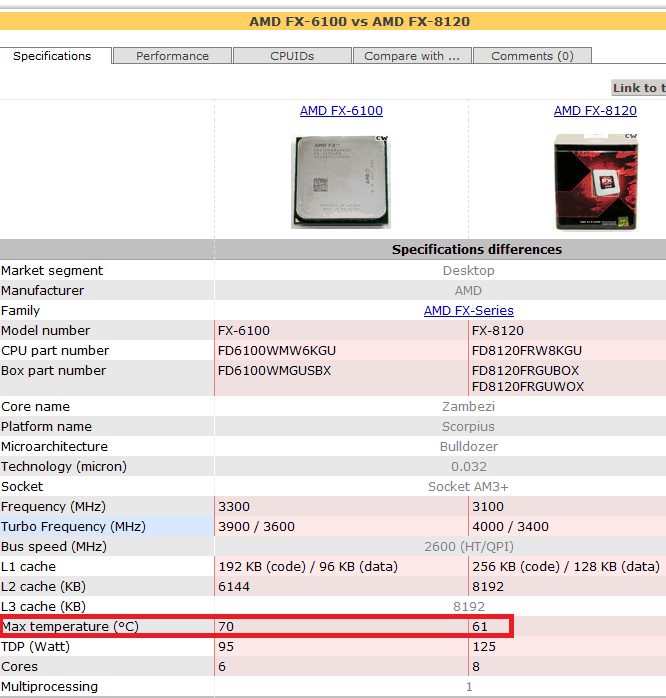Click the 6144 L2 cache value
Screen dimensions: 666x698
pos(234,587)
